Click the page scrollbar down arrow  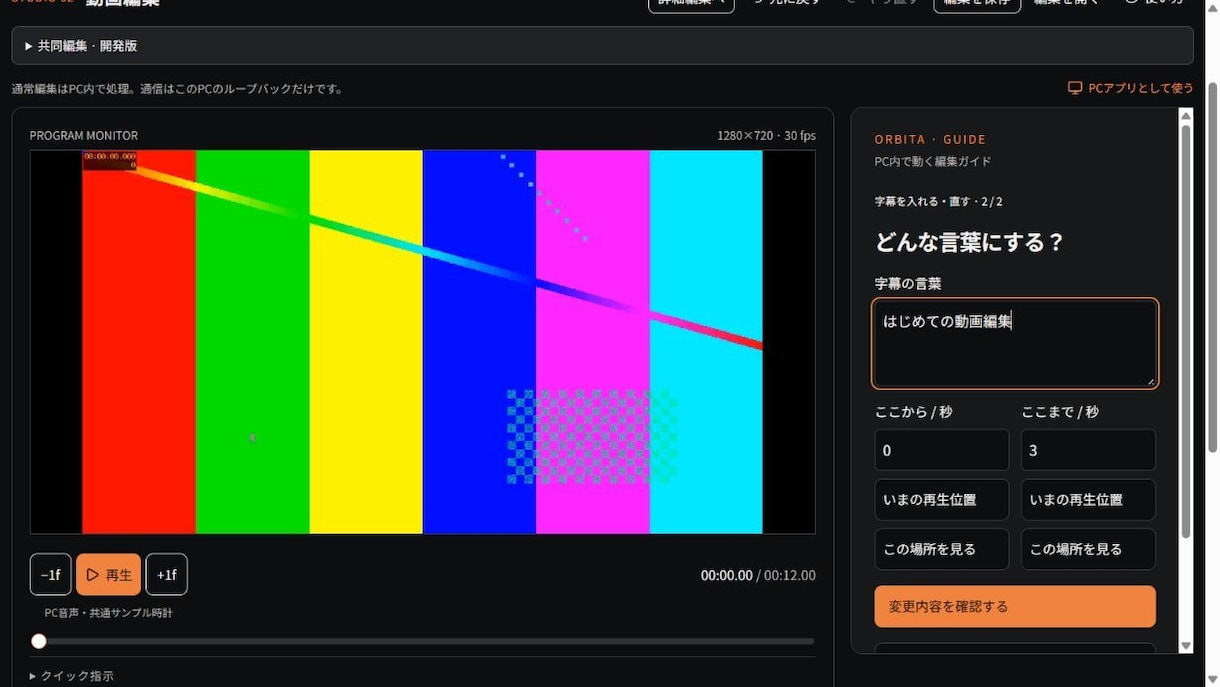tap(1211, 678)
